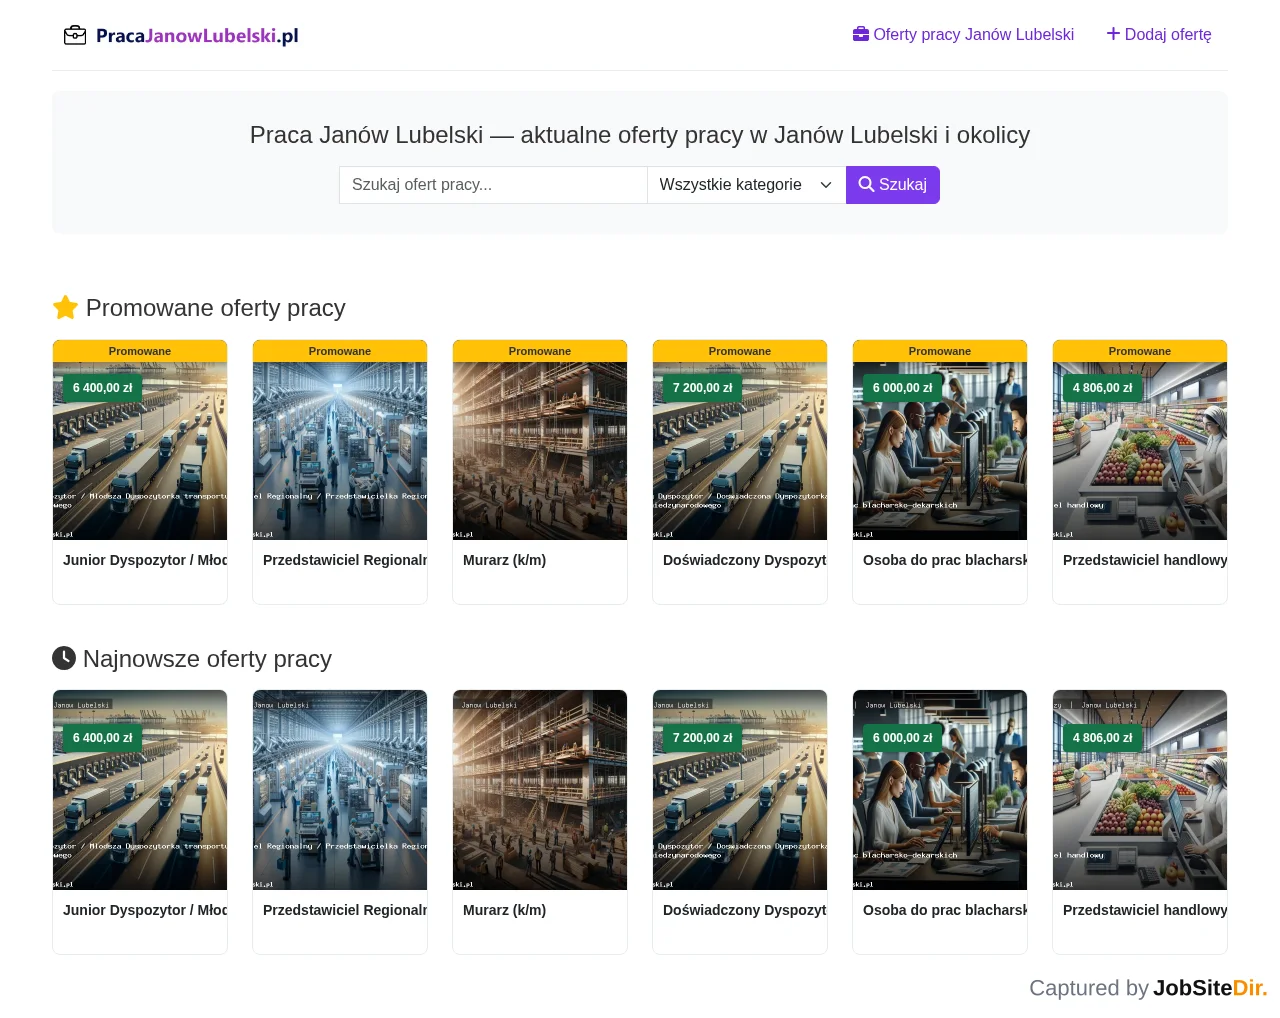Click the plus icon beside Dodaj ofertę
Image resolution: width=1280 pixels, height=1018 pixels.
1113,34
